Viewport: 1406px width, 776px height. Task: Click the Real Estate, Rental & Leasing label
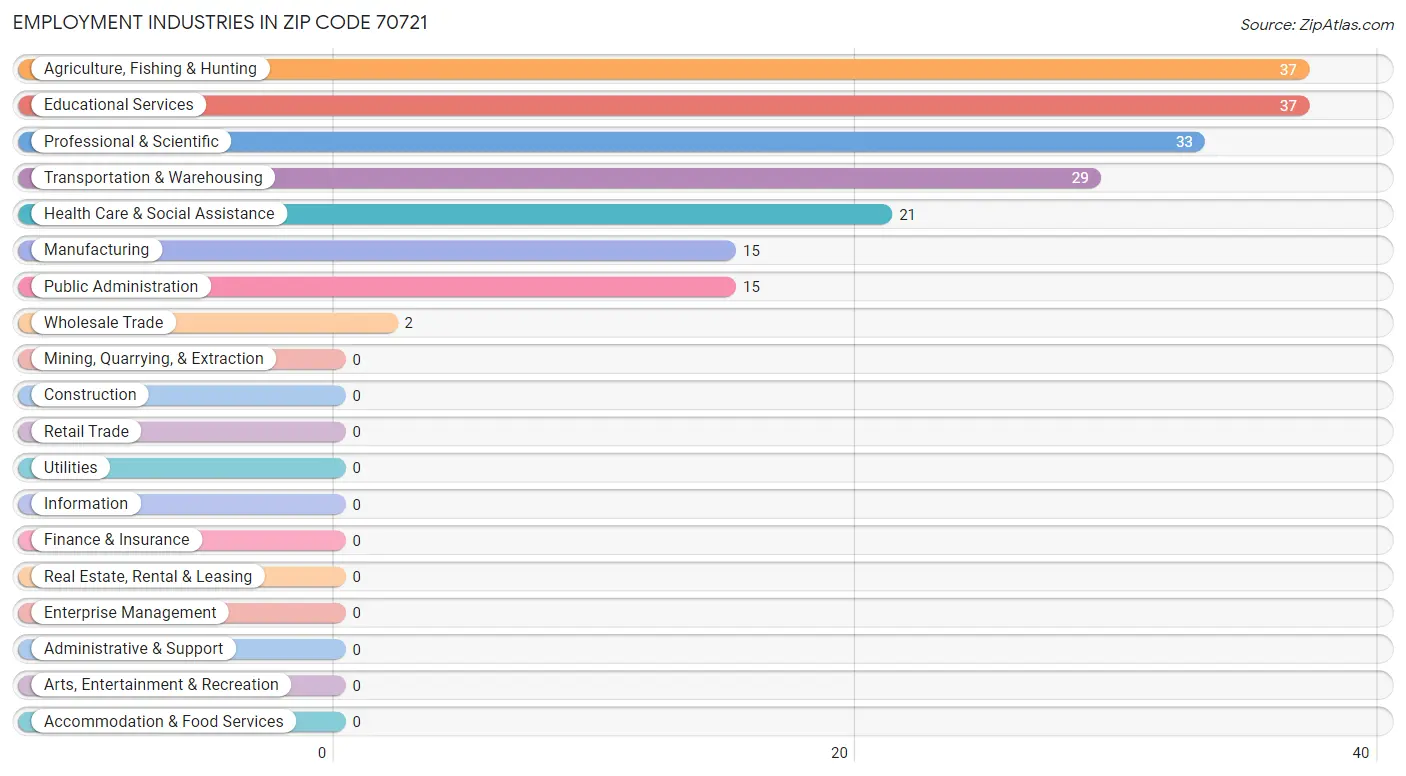(x=148, y=576)
